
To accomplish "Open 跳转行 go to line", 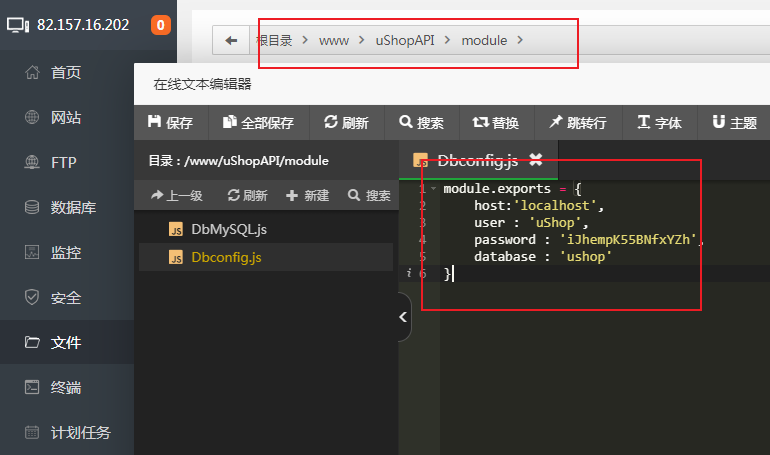I will click(578, 123).
